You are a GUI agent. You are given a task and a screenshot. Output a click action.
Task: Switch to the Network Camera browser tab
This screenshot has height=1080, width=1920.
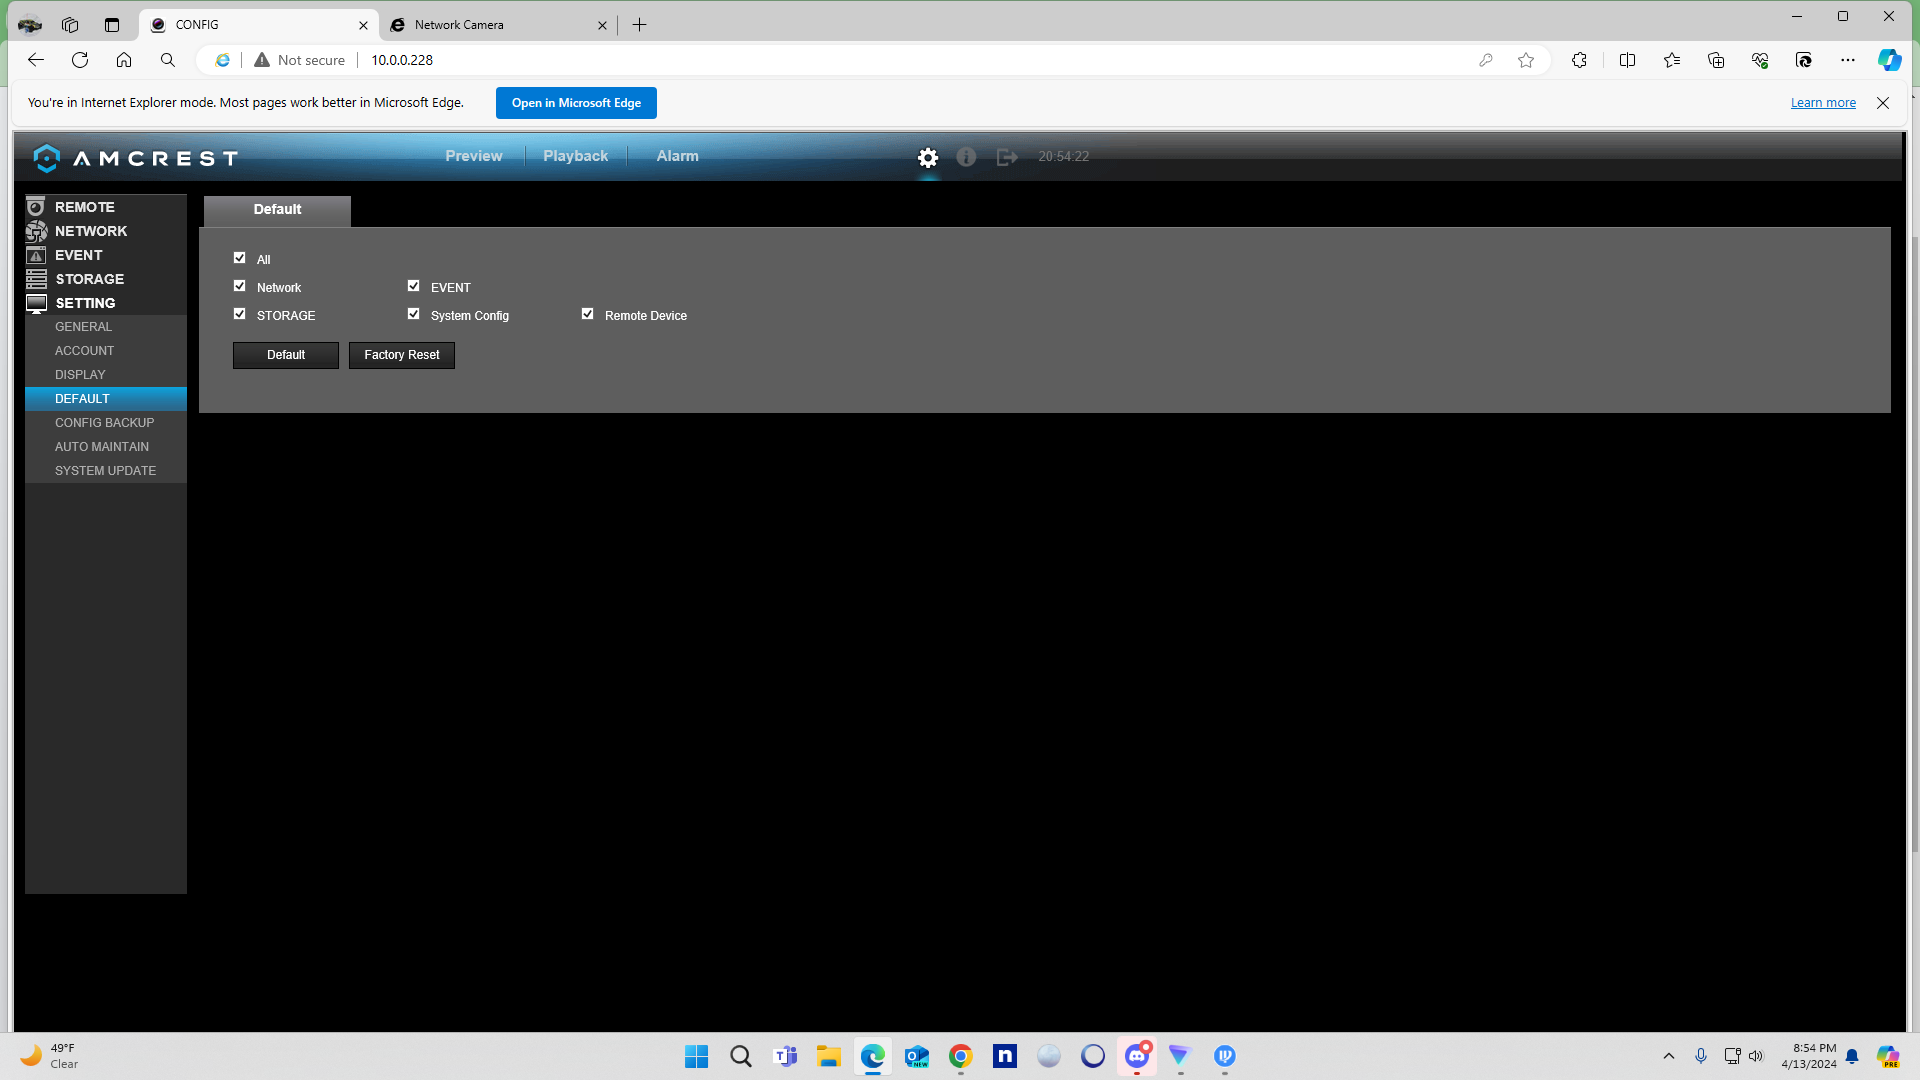498,25
